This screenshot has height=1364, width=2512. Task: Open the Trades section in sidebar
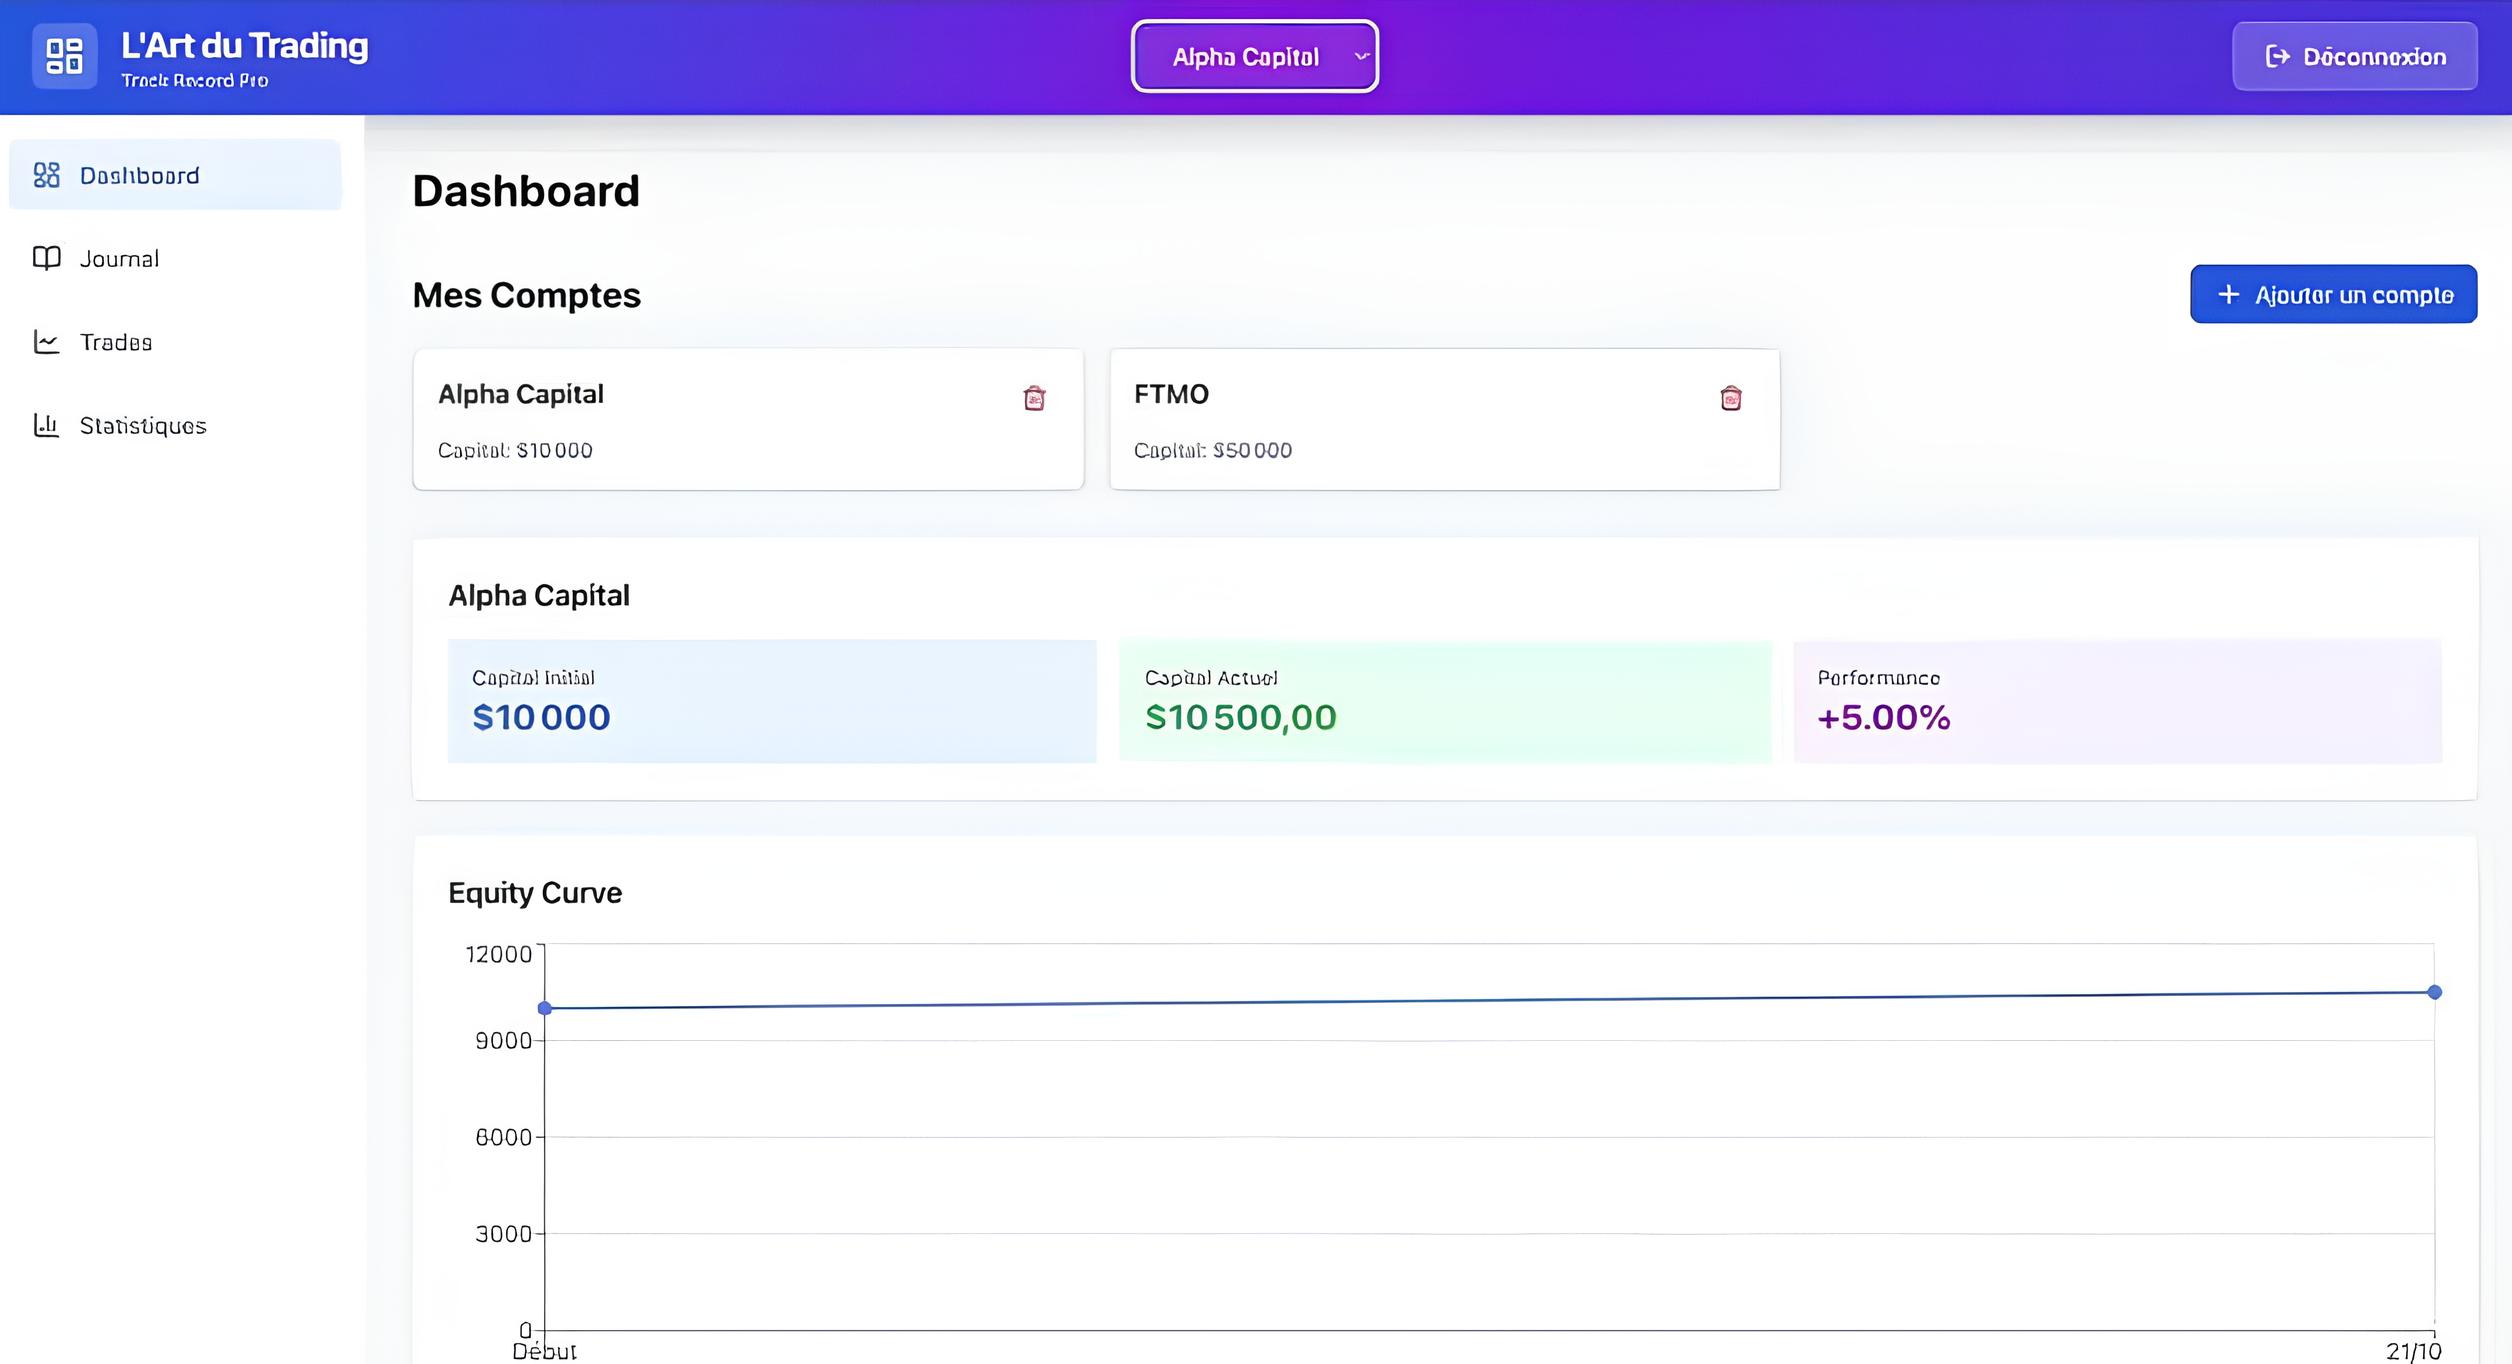click(x=116, y=343)
